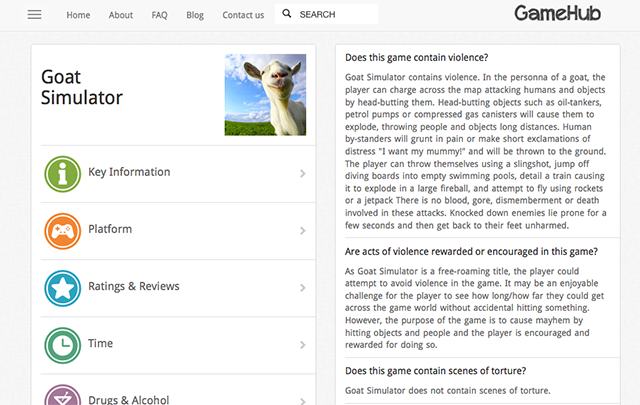Click the paragraph beginning 'Goat Simulator contains violence'
The height and width of the screenshot is (405, 640).
pyautogui.click(x=476, y=151)
